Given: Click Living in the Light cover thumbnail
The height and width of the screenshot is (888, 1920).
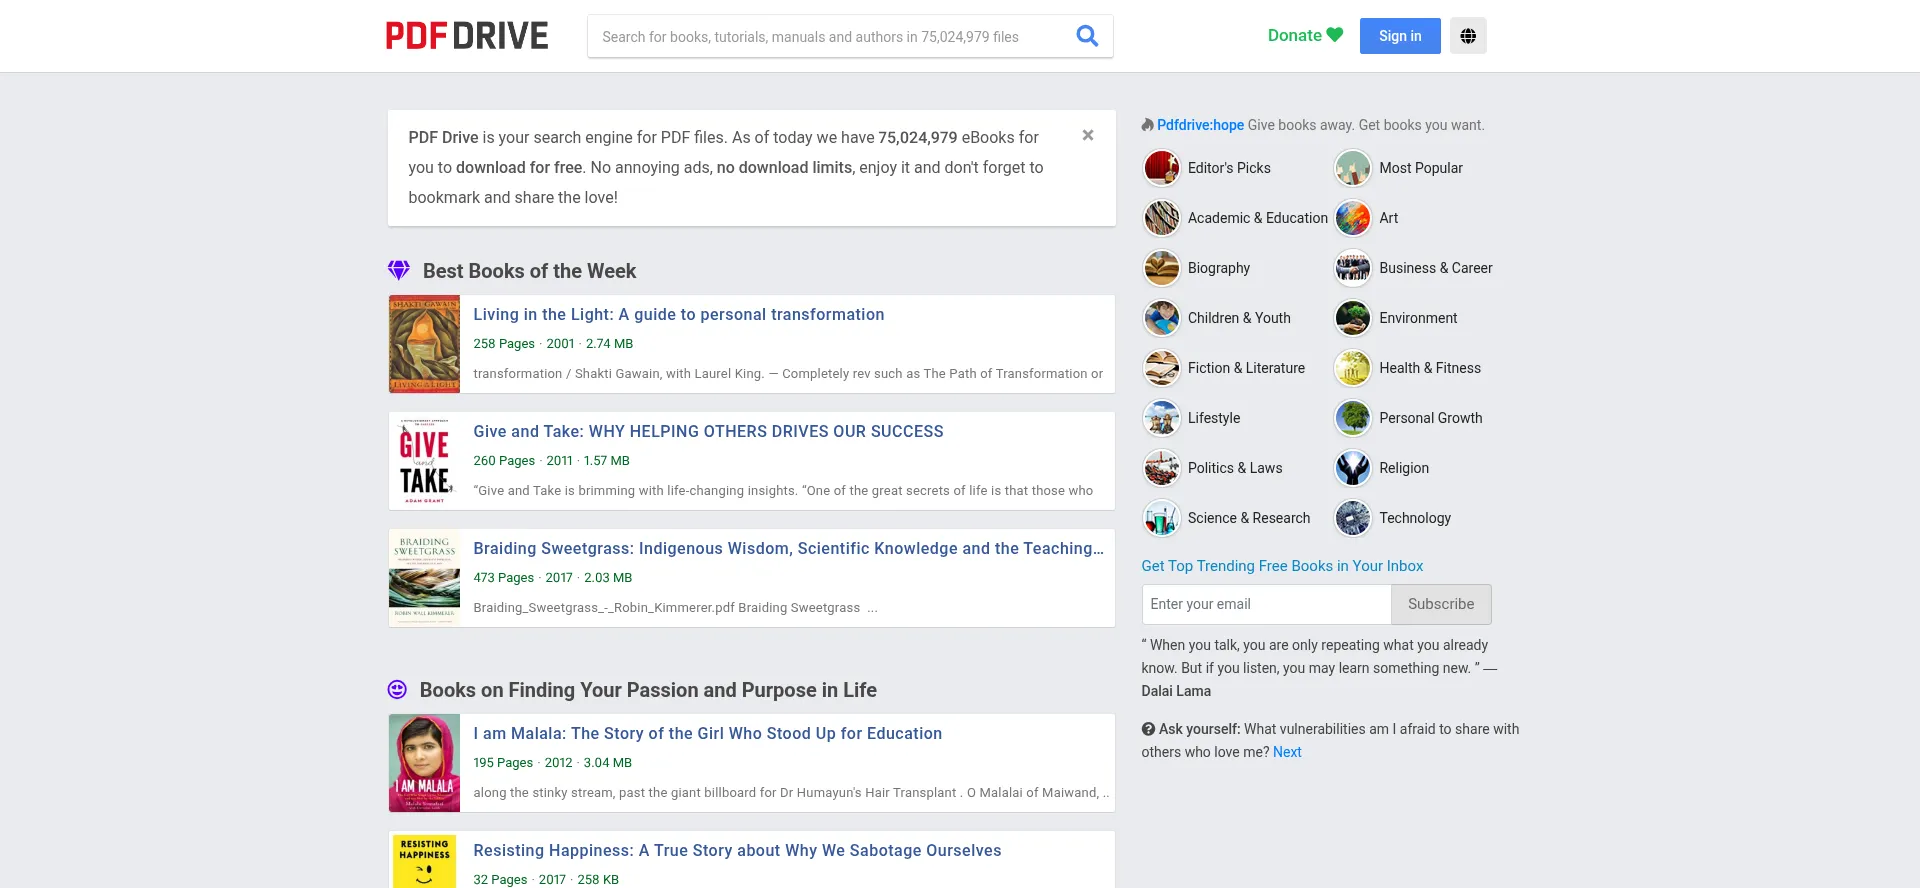Looking at the screenshot, I should tap(424, 344).
